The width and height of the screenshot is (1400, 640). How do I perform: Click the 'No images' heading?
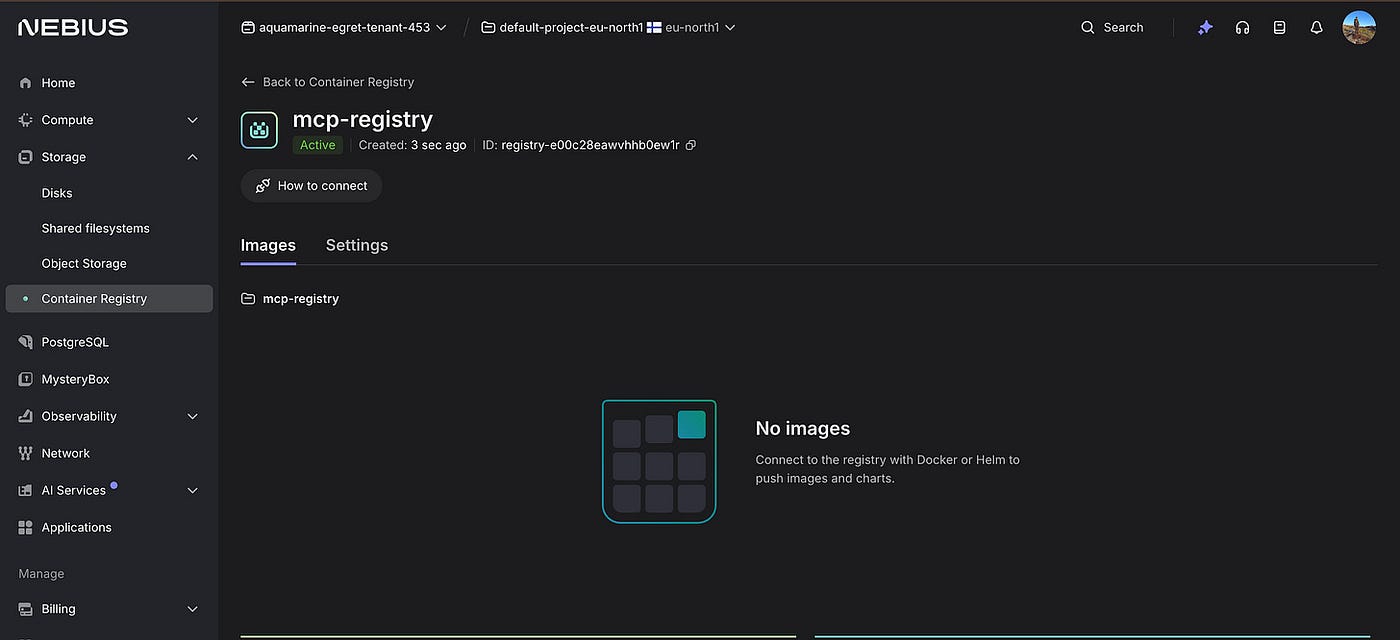(803, 428)
